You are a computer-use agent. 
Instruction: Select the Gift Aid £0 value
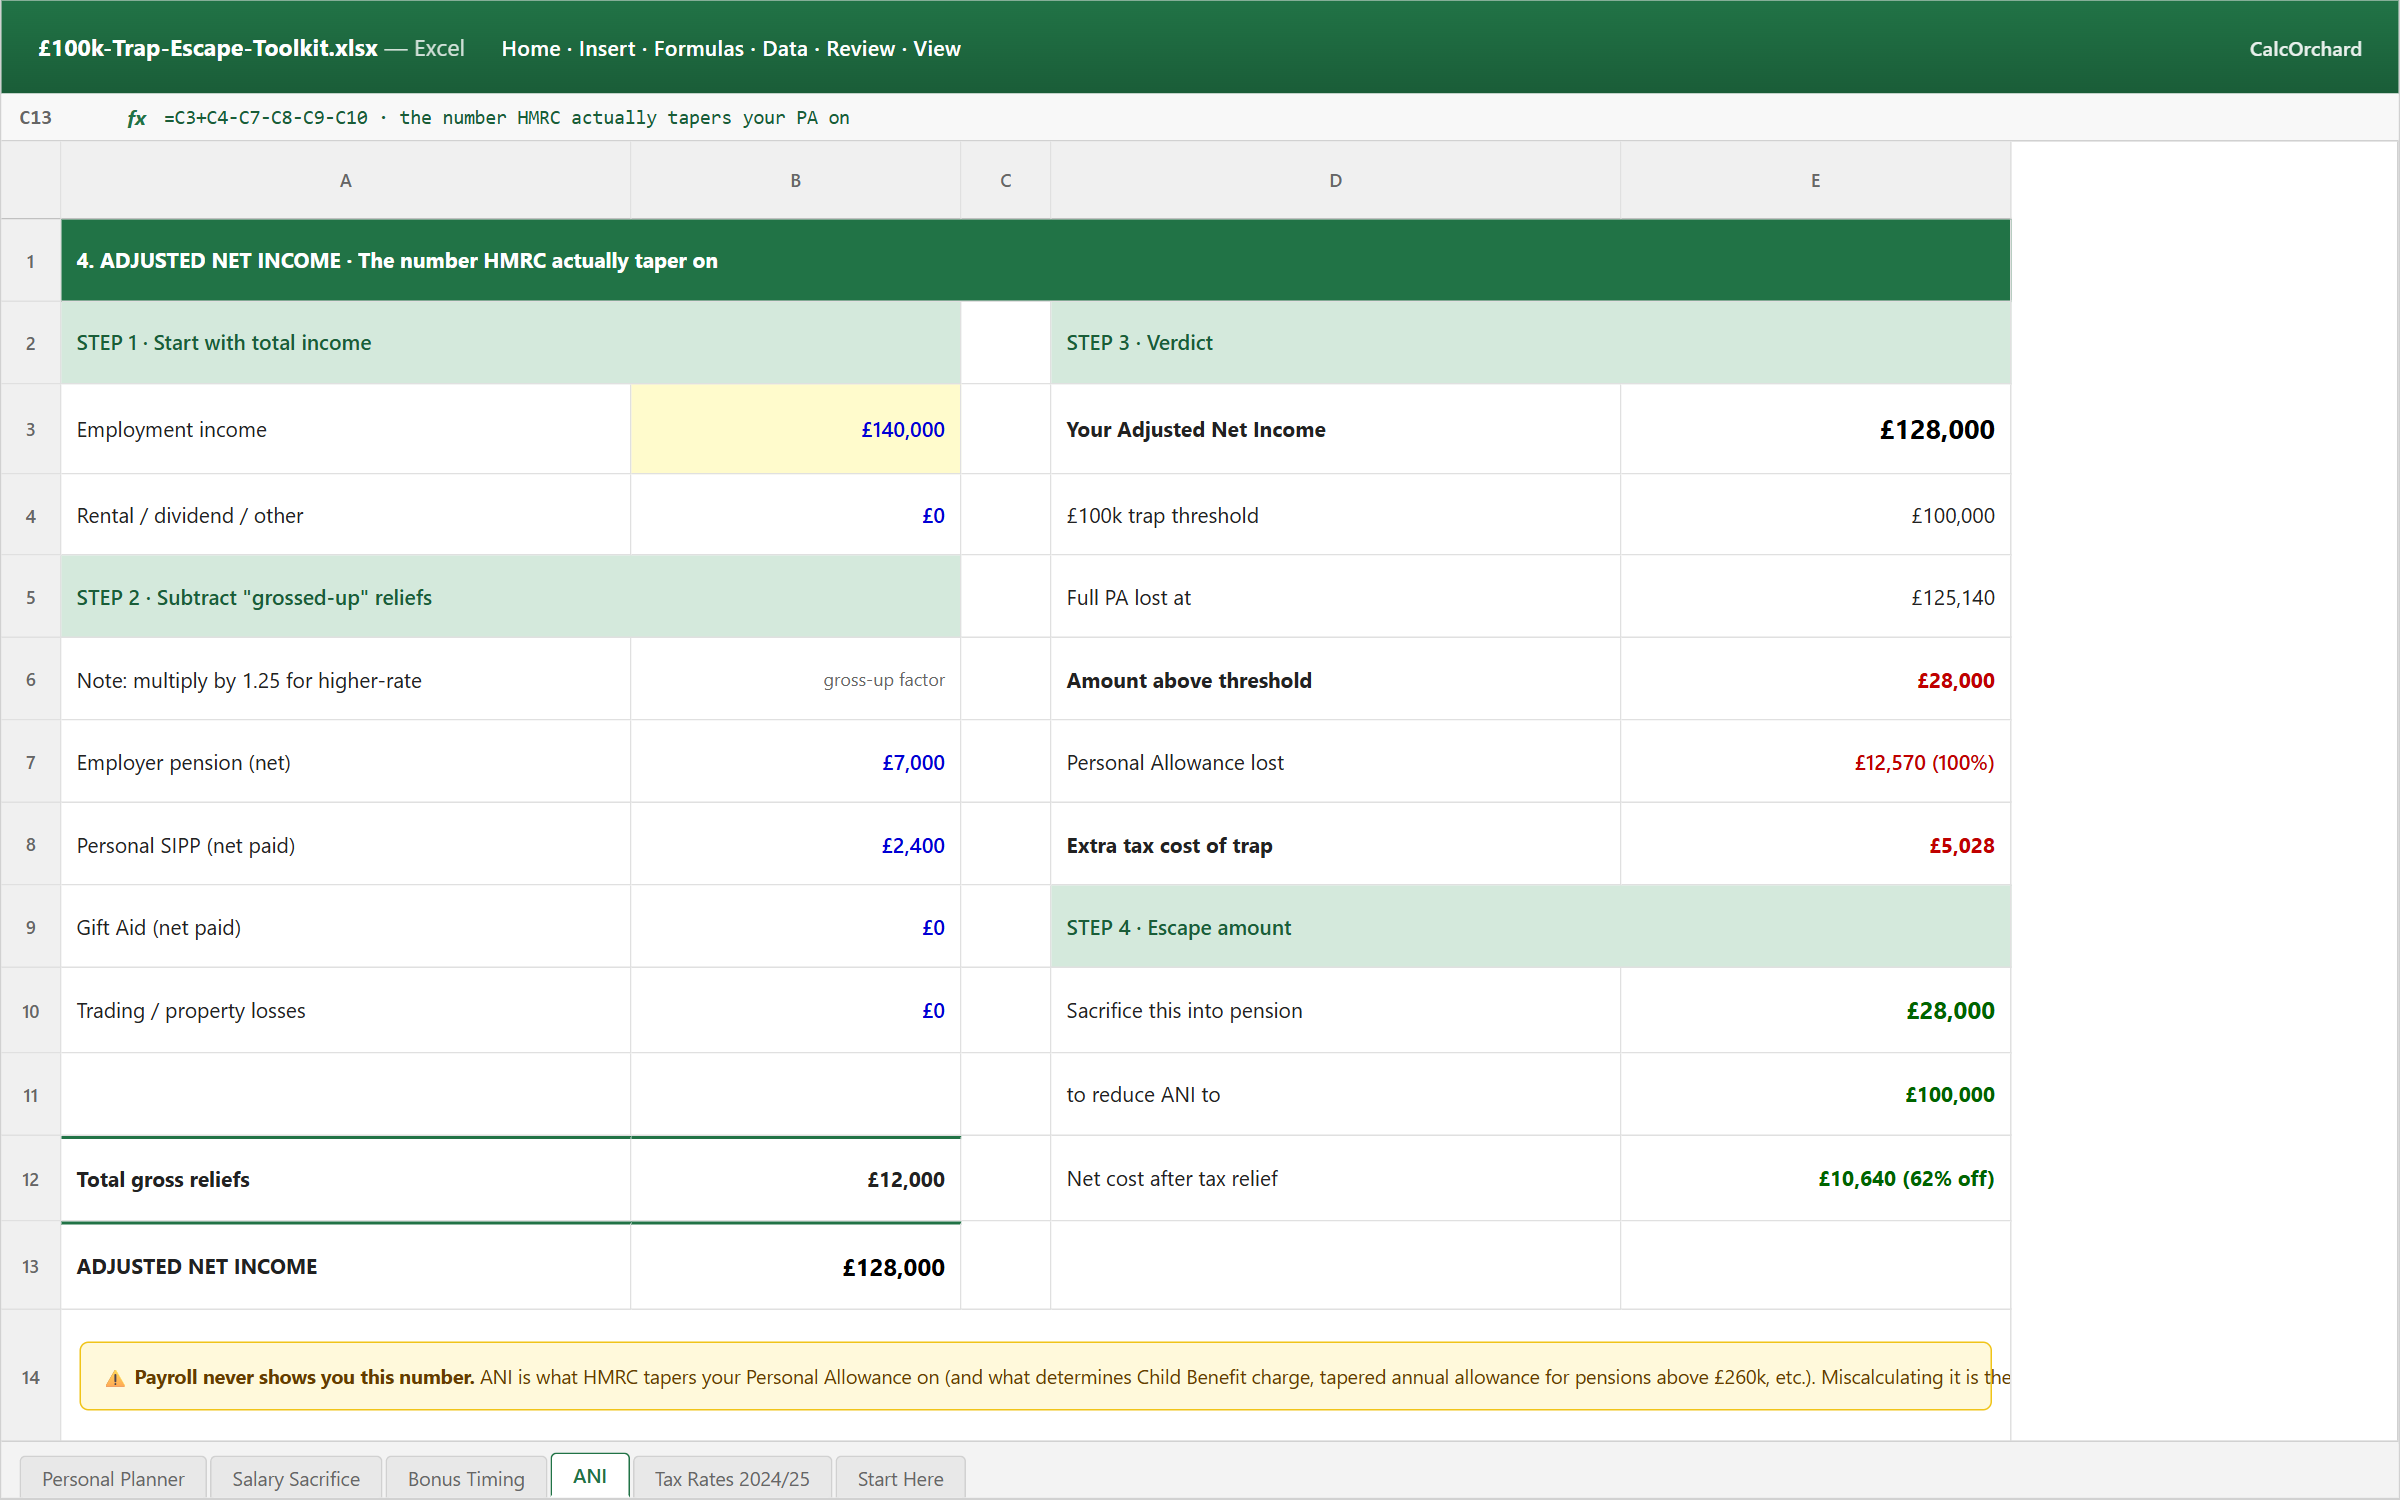click(x=795, y=927)
